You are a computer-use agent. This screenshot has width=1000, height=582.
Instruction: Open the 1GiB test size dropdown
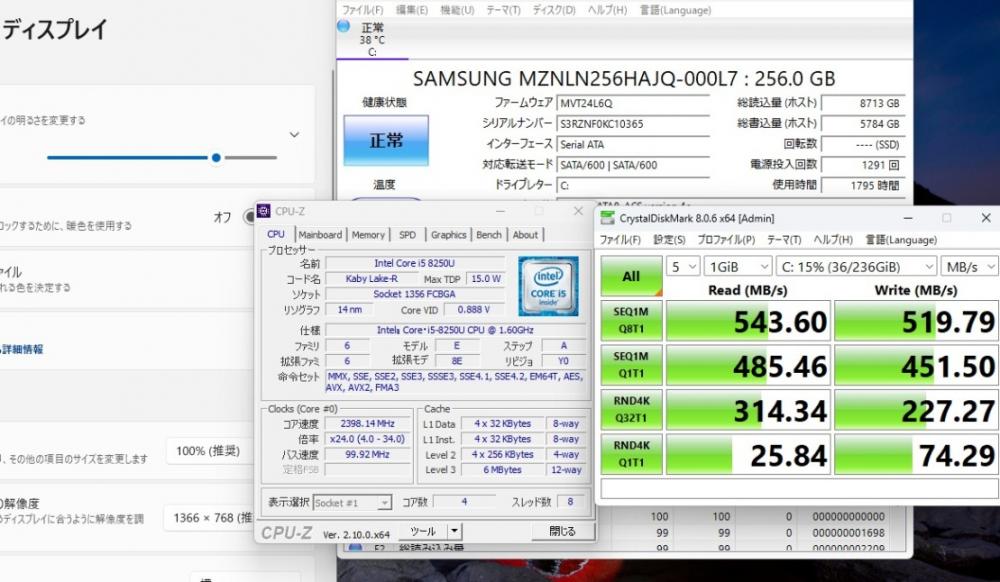click(x=738, y=266)
